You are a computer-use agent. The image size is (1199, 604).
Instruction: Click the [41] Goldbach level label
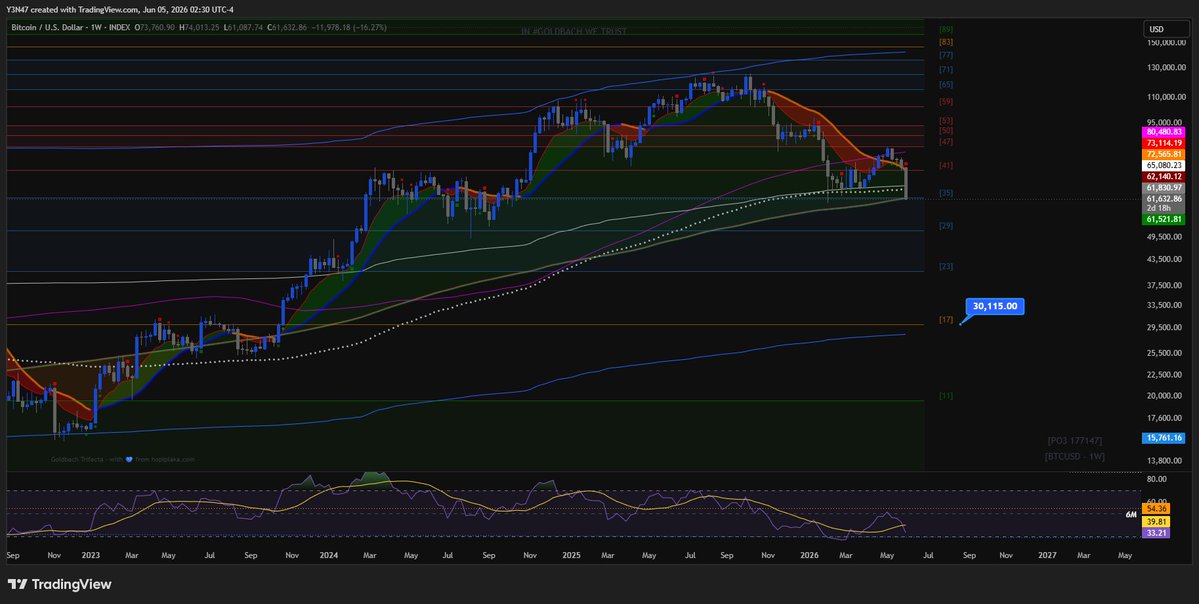[x=945, y=166]
